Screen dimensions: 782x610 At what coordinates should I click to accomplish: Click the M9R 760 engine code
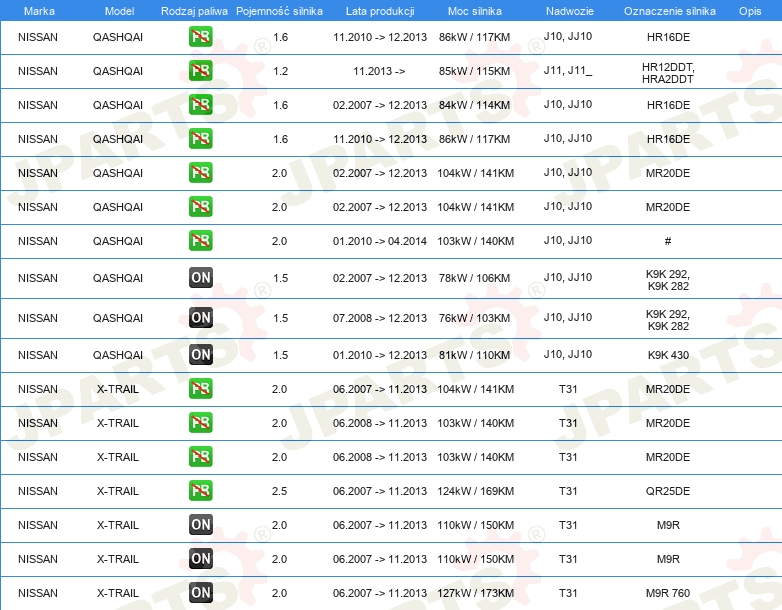coord(668,593)
